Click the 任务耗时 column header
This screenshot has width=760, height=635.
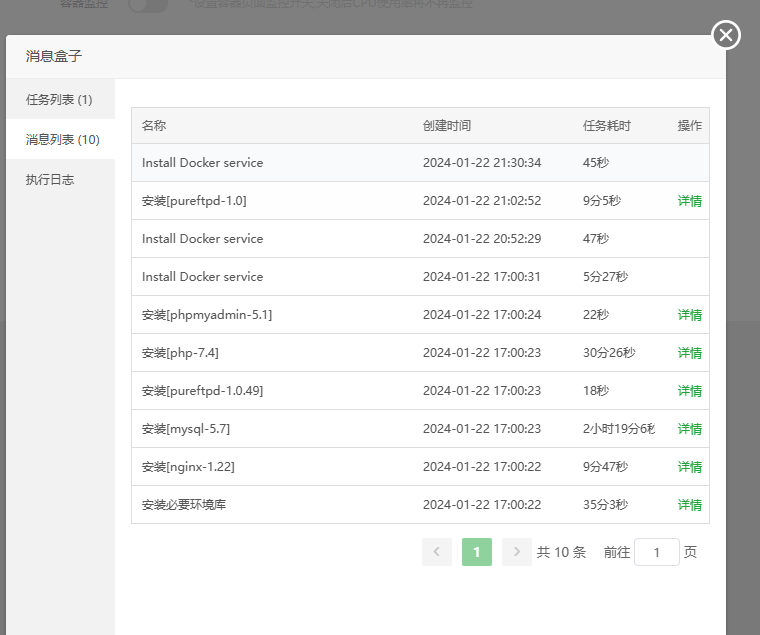[607, 126]
